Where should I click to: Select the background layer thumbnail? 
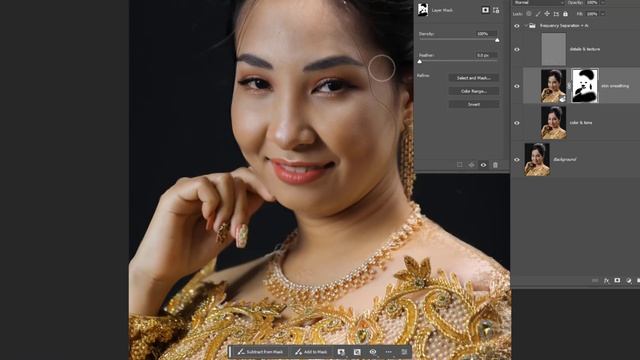coord(537,159)
